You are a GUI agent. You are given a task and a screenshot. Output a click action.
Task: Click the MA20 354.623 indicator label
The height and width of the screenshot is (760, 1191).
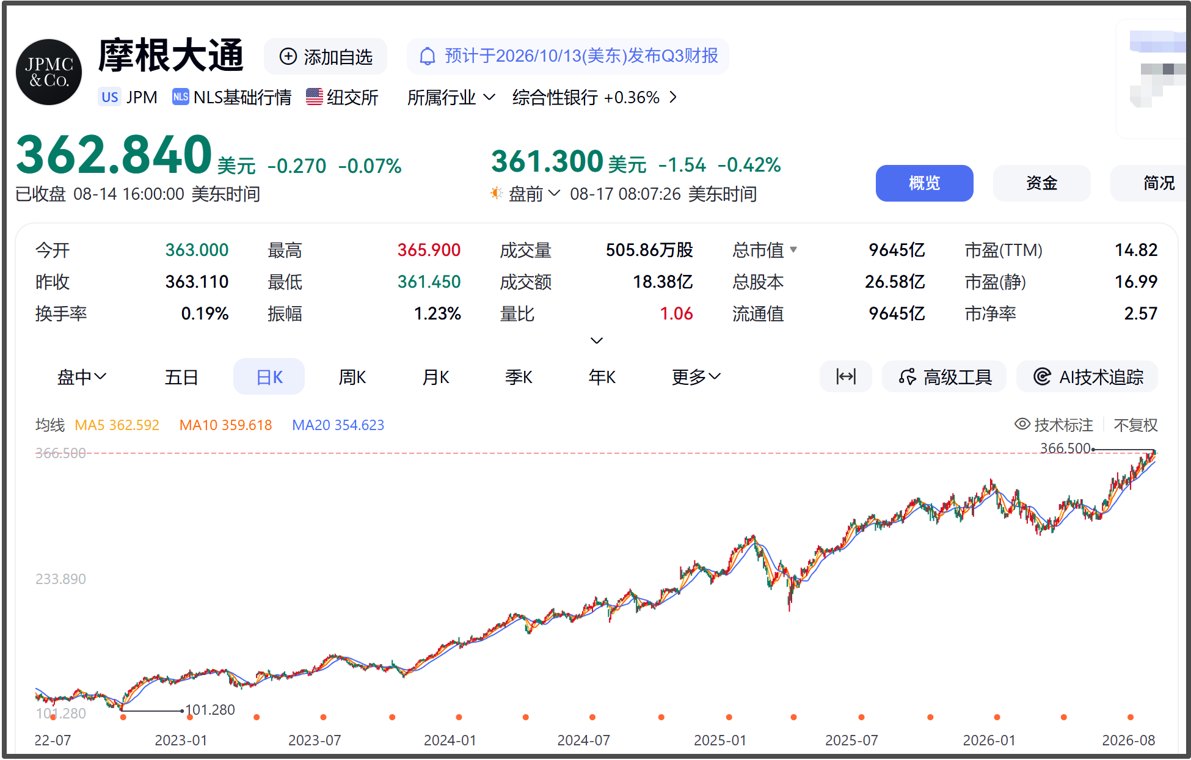click(338, 425)
